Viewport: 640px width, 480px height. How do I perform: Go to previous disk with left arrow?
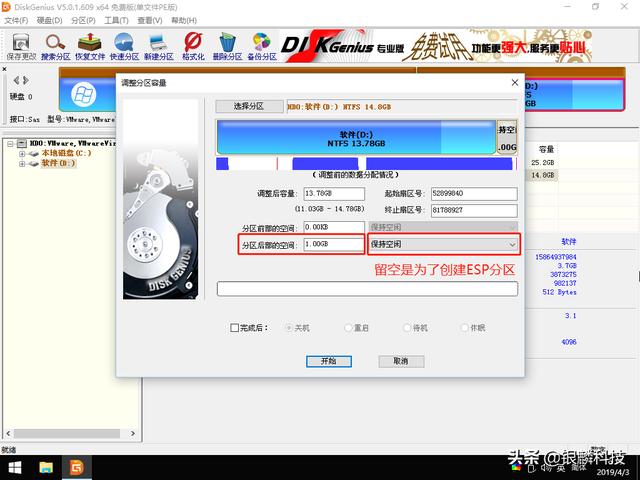point(16,80)
